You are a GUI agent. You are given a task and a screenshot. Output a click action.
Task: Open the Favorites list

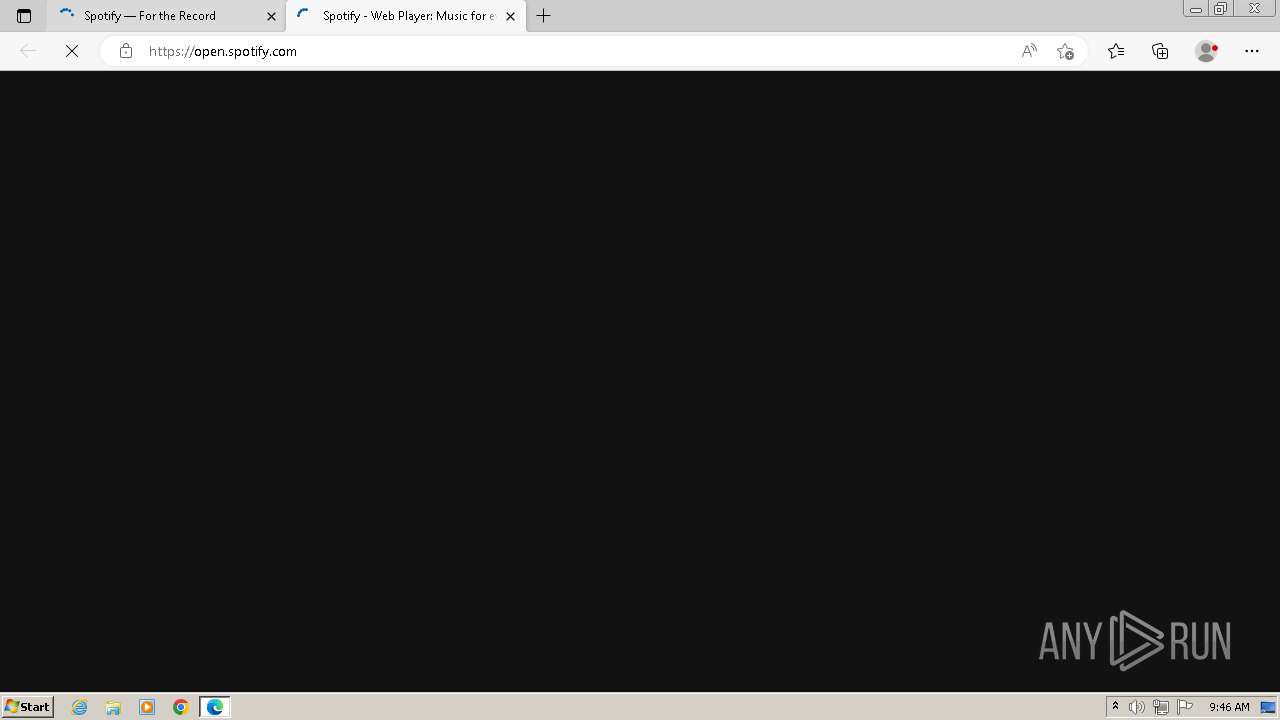(1116, 51)
